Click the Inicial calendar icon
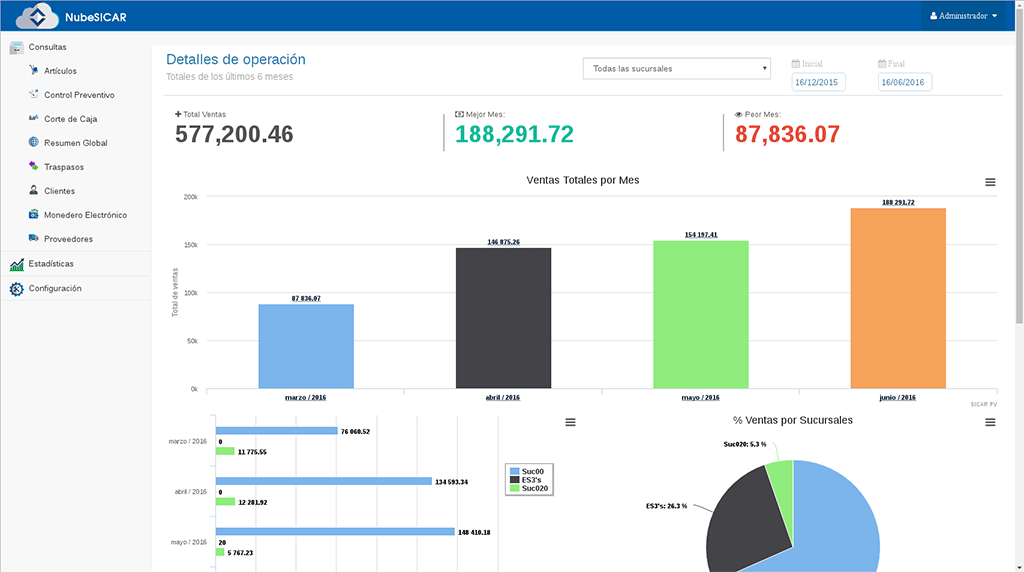 coord(795,64)
